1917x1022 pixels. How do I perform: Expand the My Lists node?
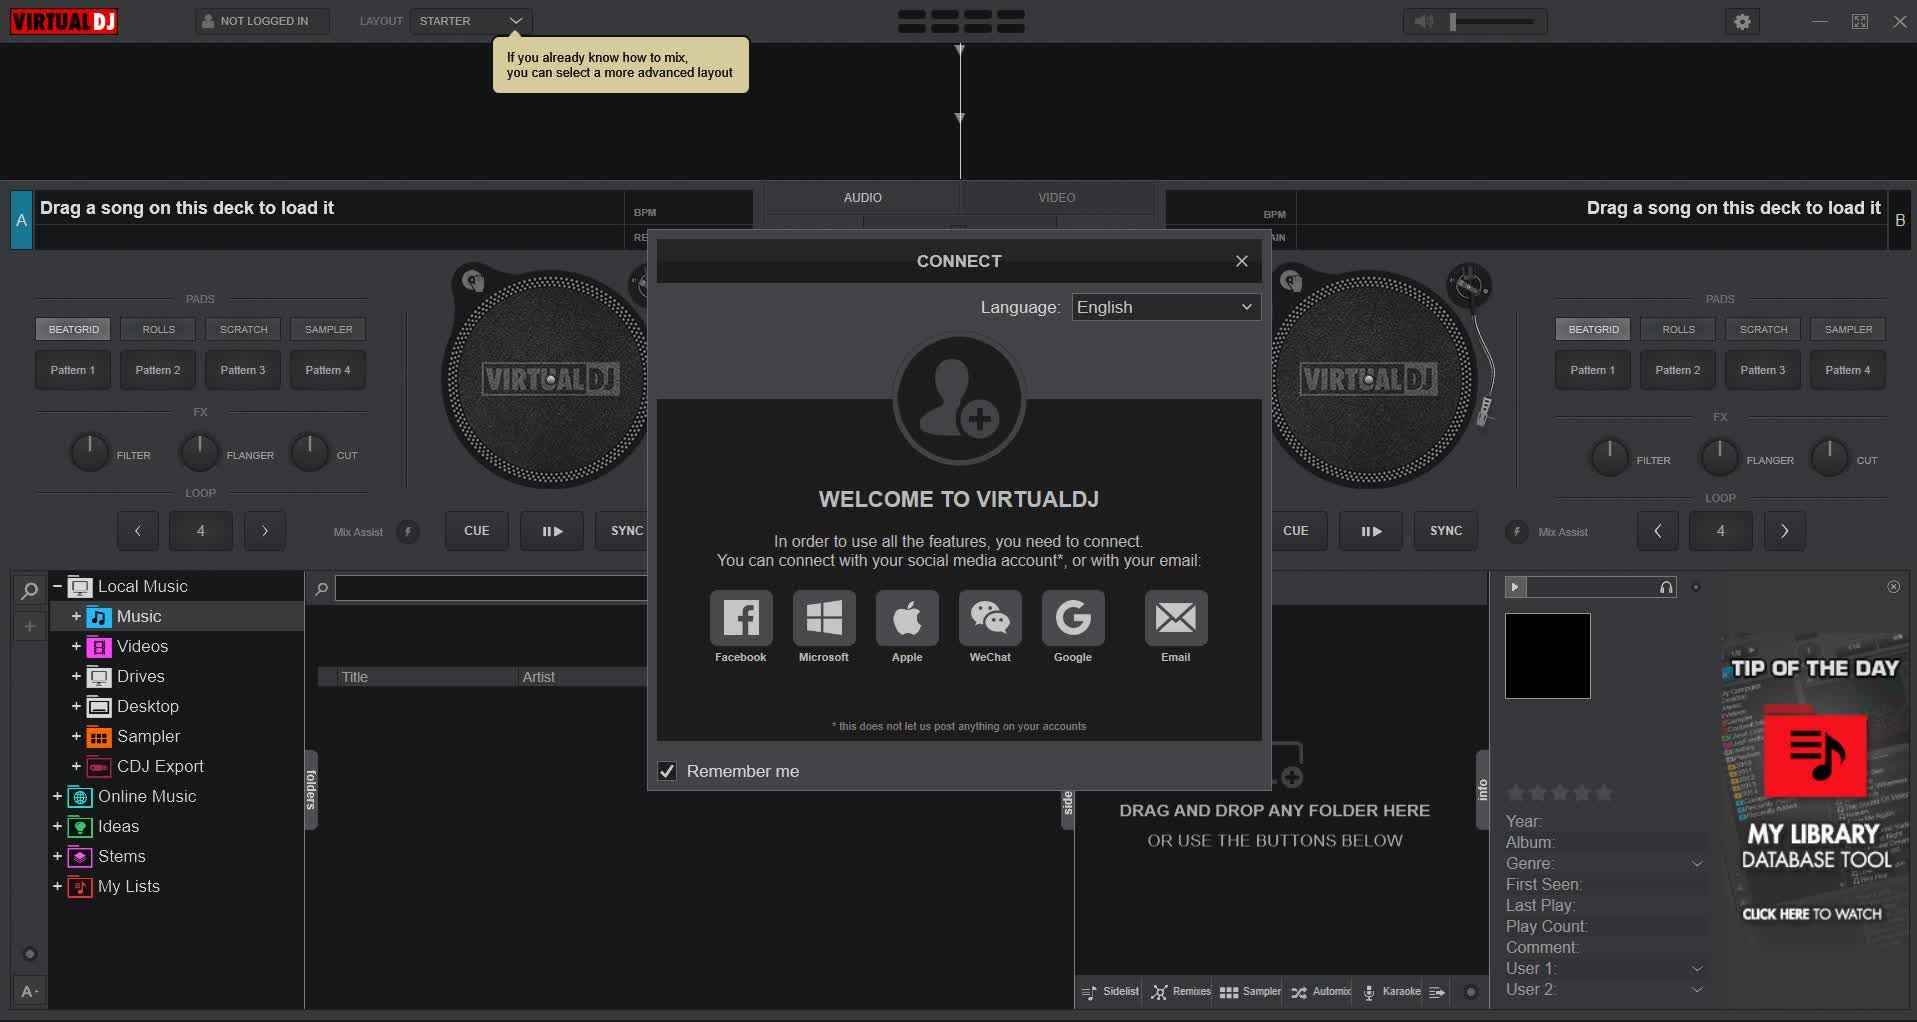(57, 887)
